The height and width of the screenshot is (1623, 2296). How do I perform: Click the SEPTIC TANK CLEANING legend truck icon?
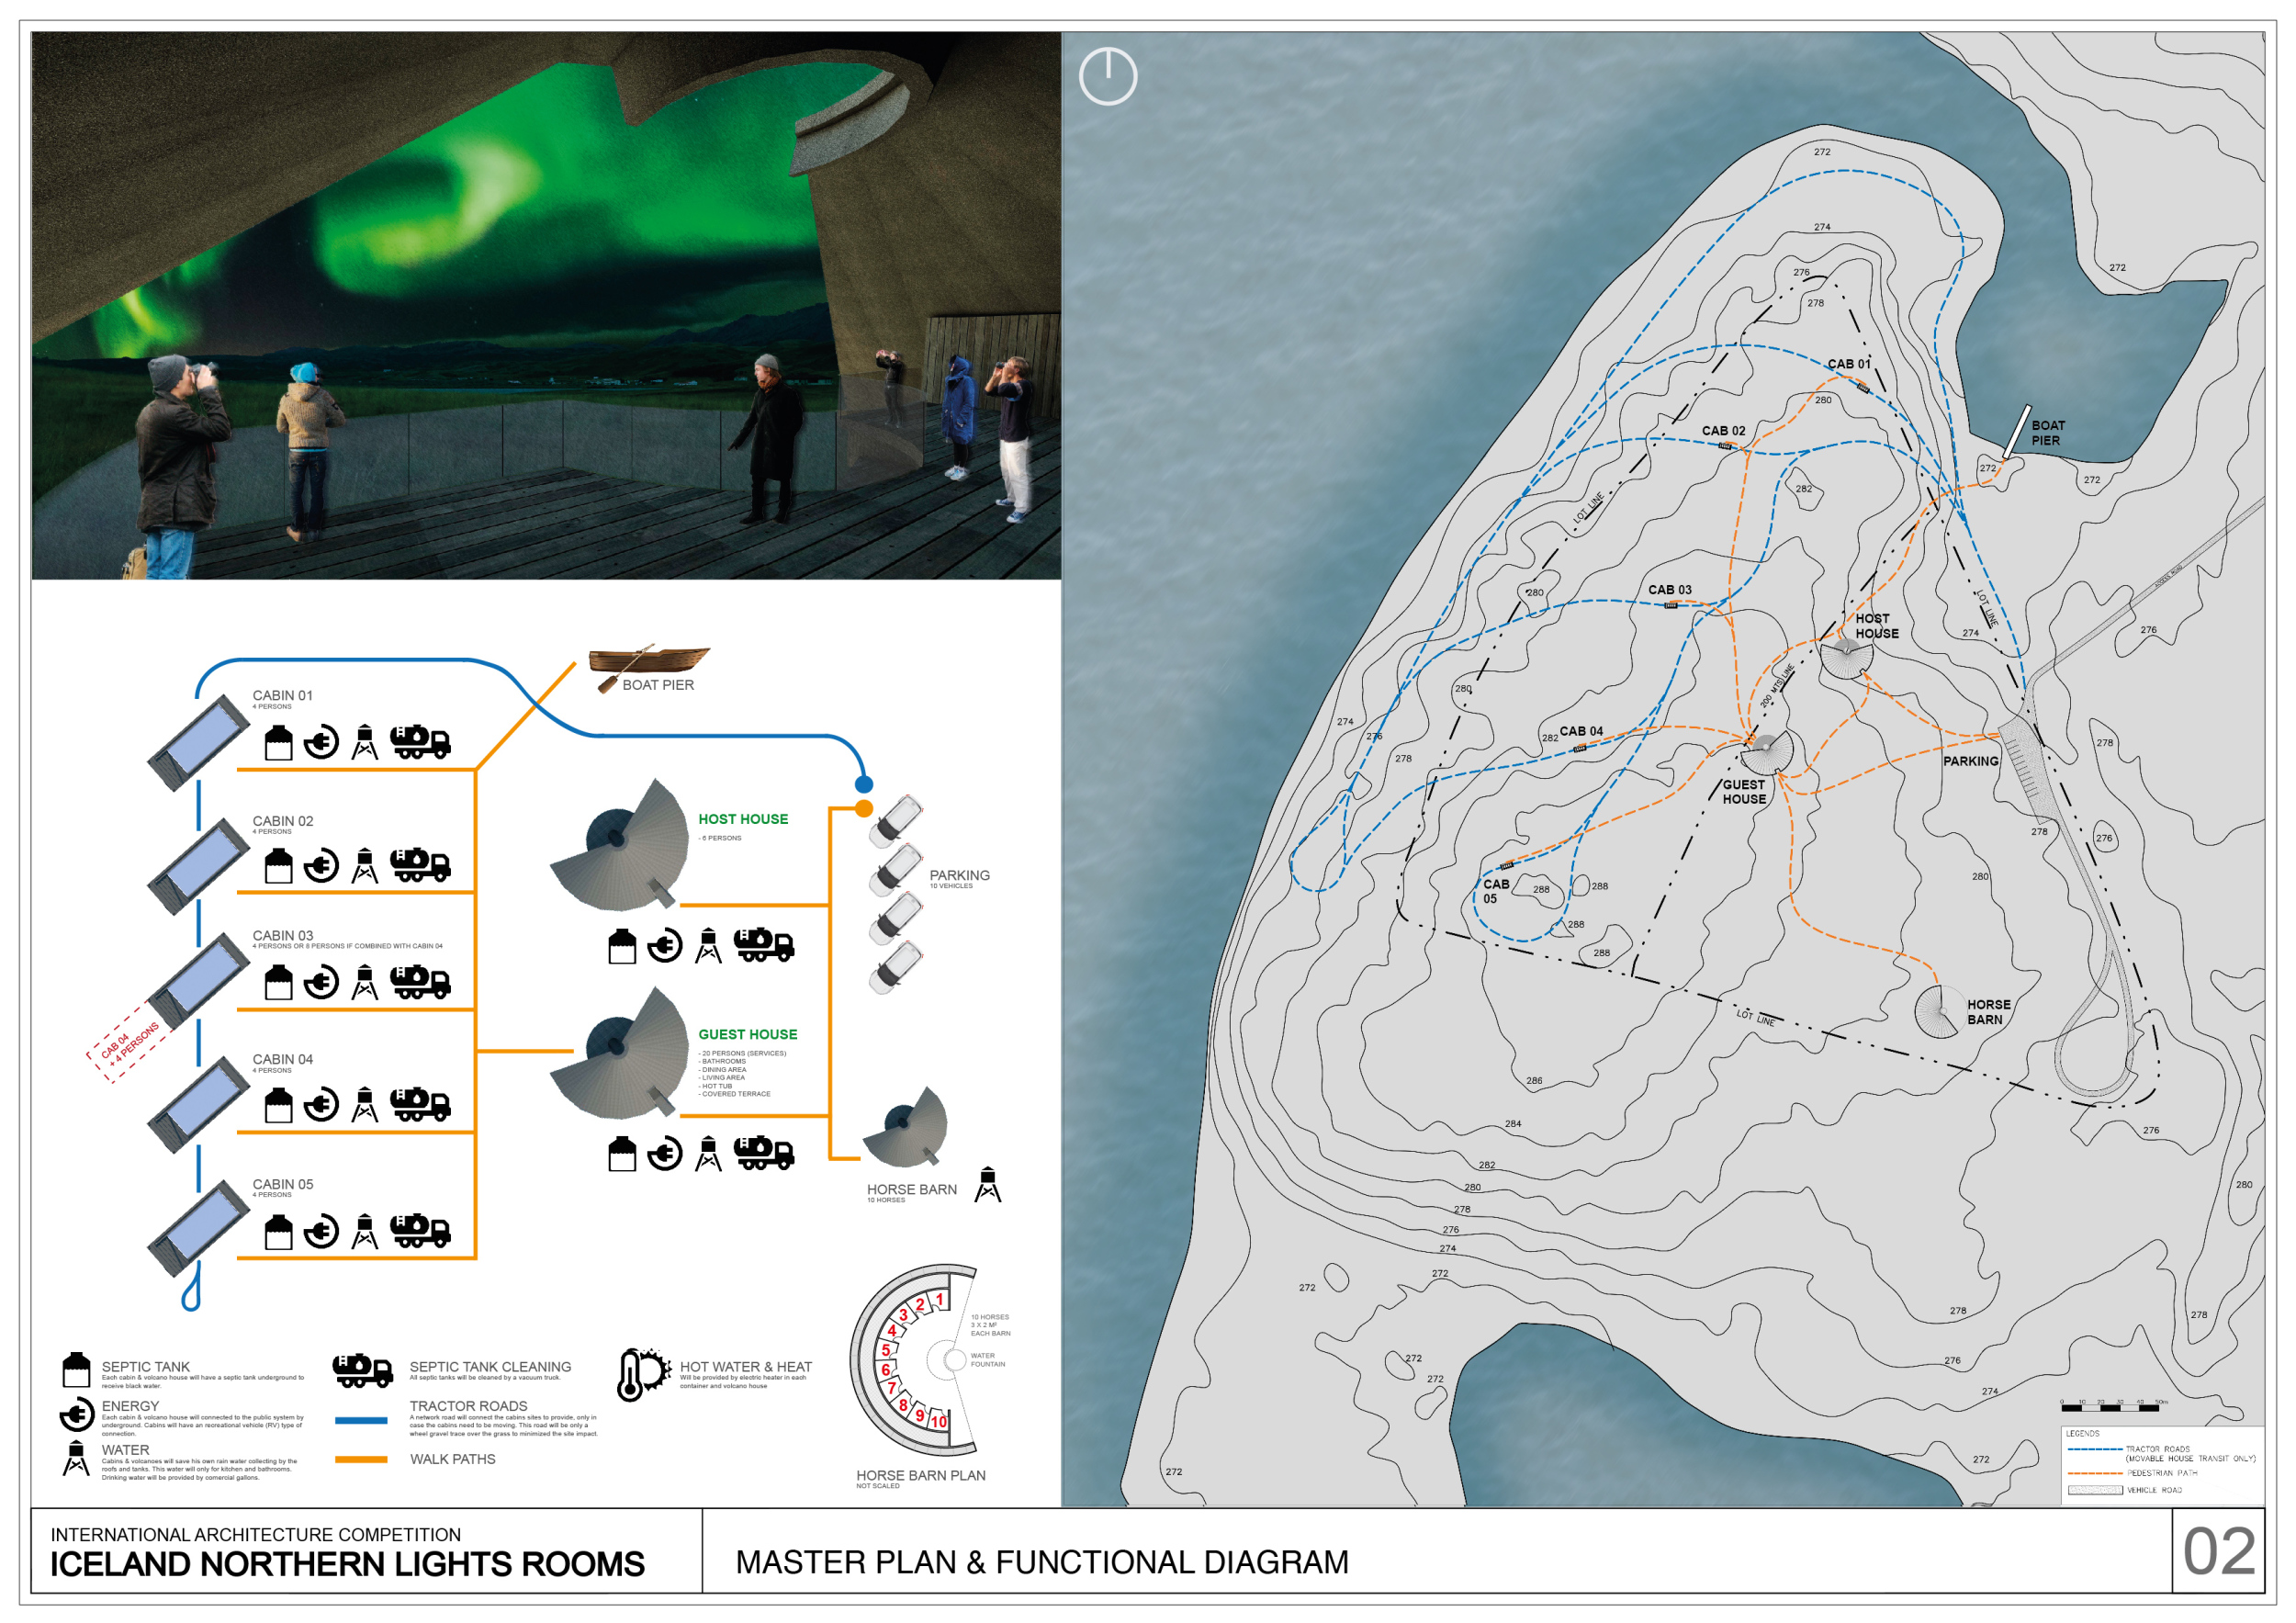tap(363, 1371)
